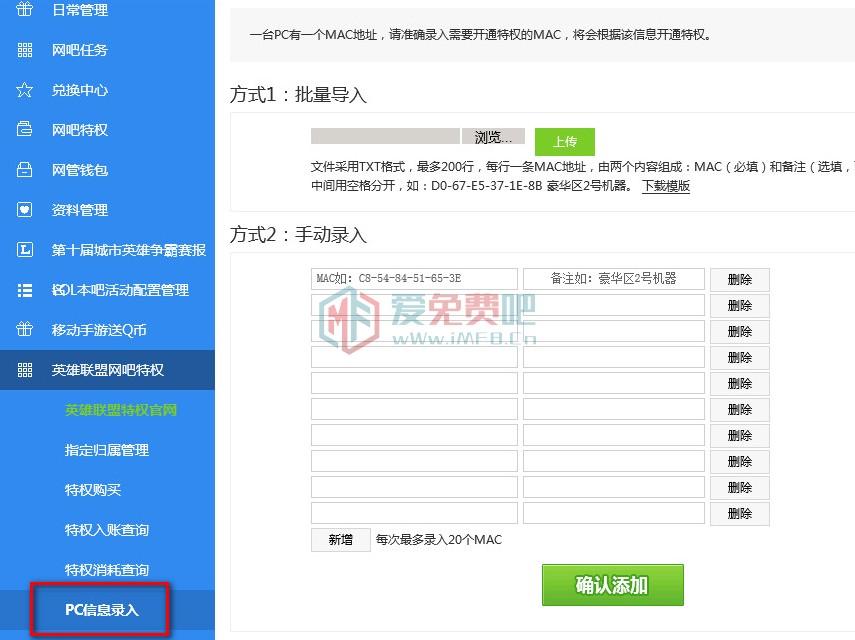
Task: Click 删除 on the first row
Action: [740, 280]
